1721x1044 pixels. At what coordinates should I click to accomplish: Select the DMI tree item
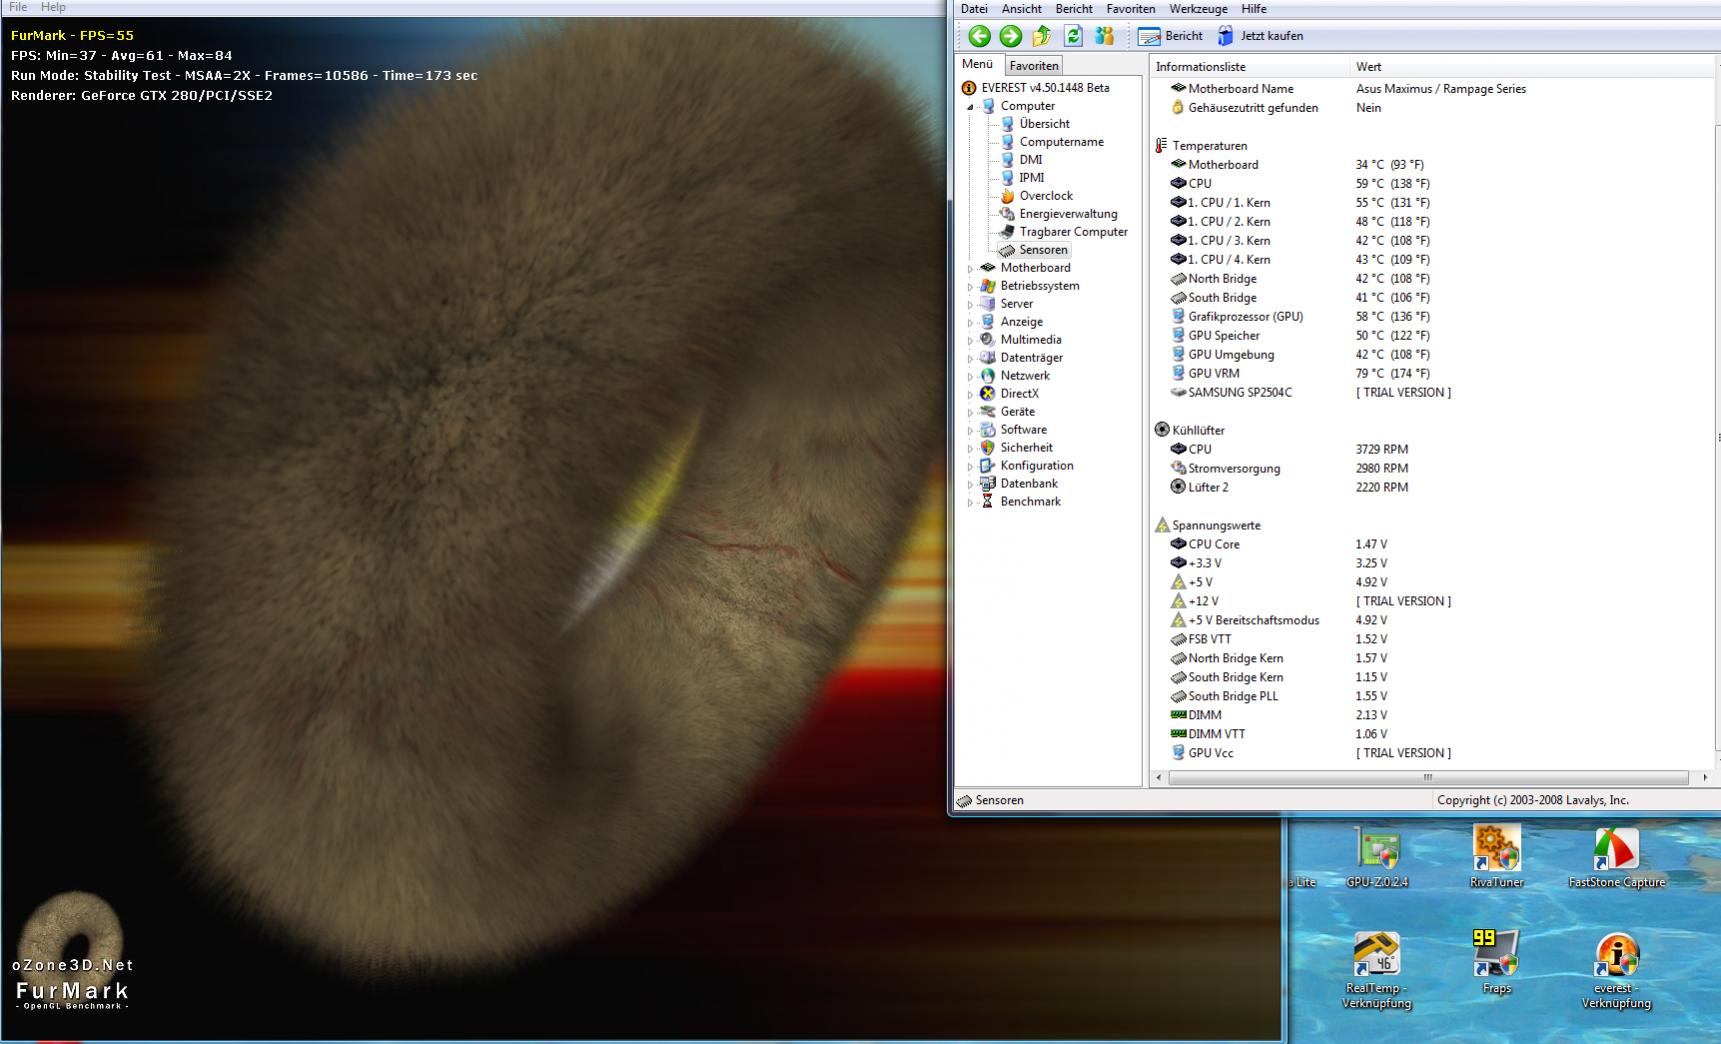pos(1030,160)
